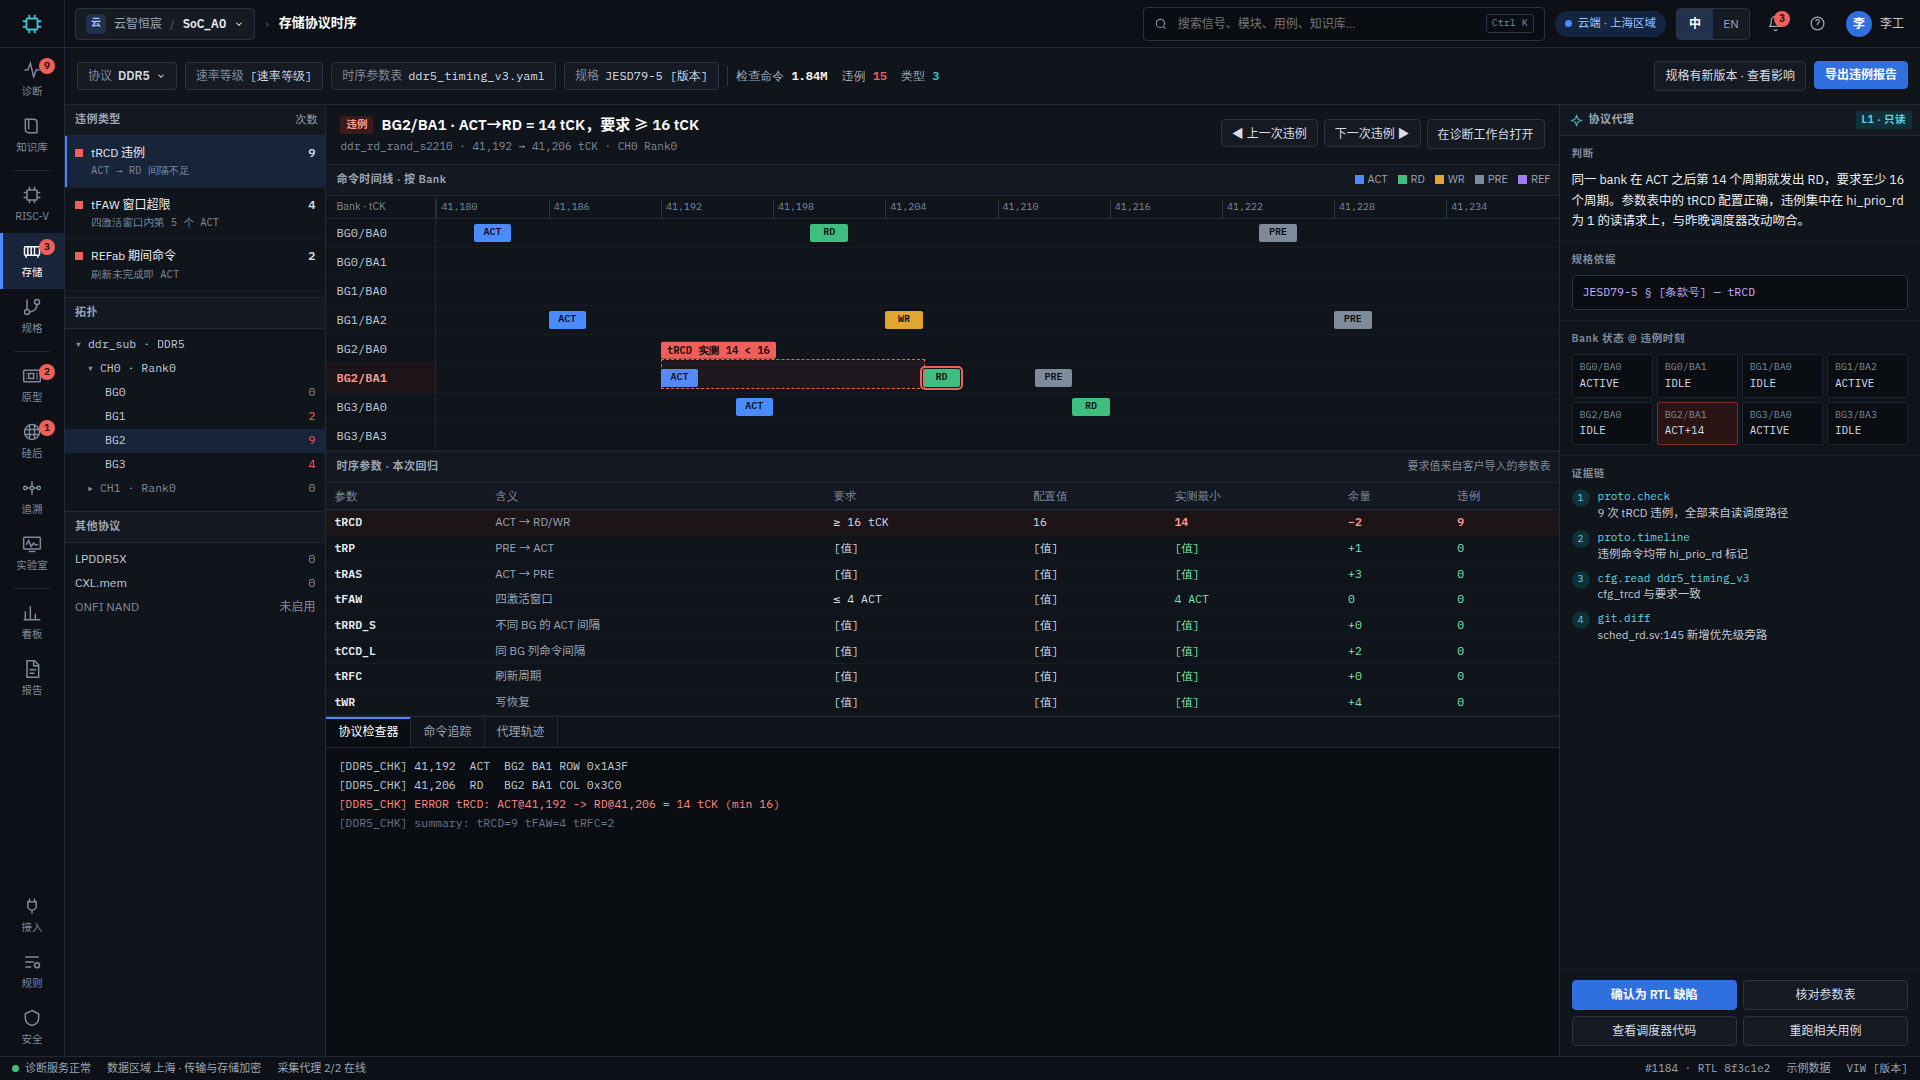Switch to the 命令追踪 tab
Viewport: 1920px width, 1080px height.
tap(447, 732)
